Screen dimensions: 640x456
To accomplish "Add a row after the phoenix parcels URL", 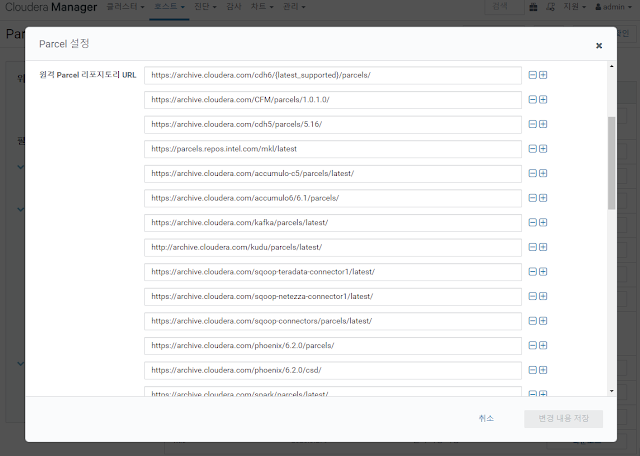I will (543, 345).
